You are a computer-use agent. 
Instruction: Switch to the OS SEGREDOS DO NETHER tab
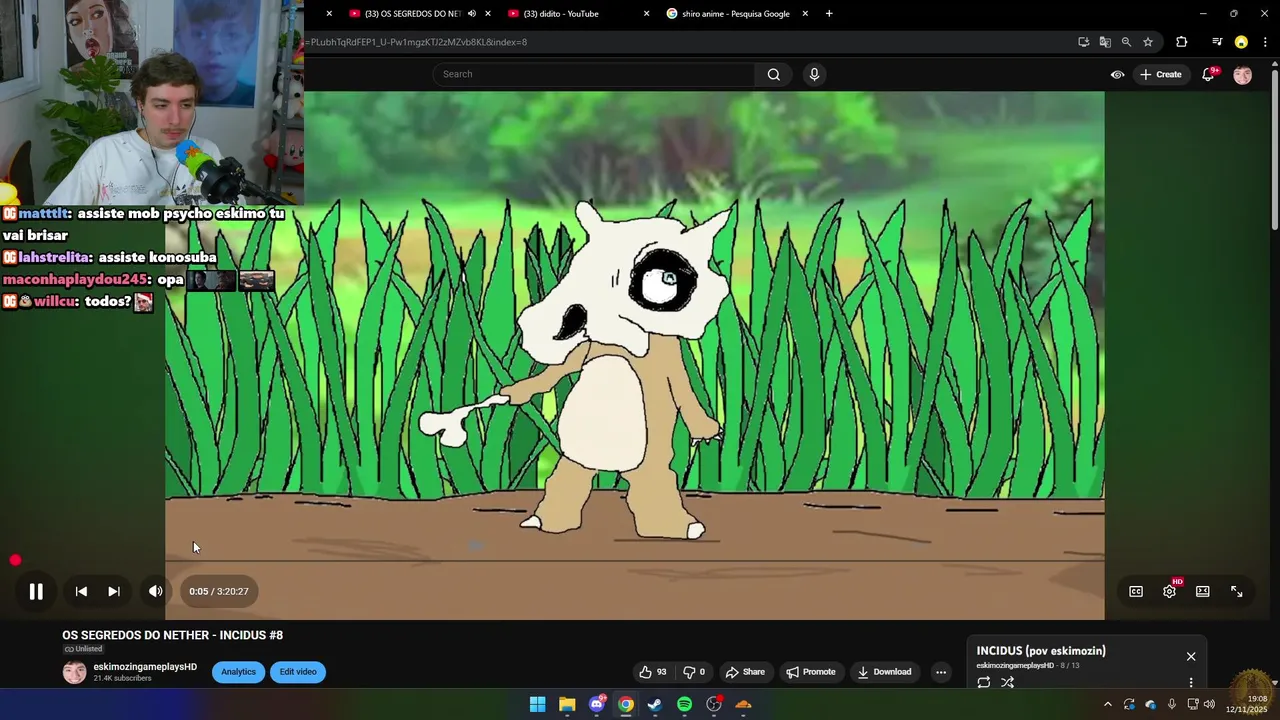tap(412, 14)
